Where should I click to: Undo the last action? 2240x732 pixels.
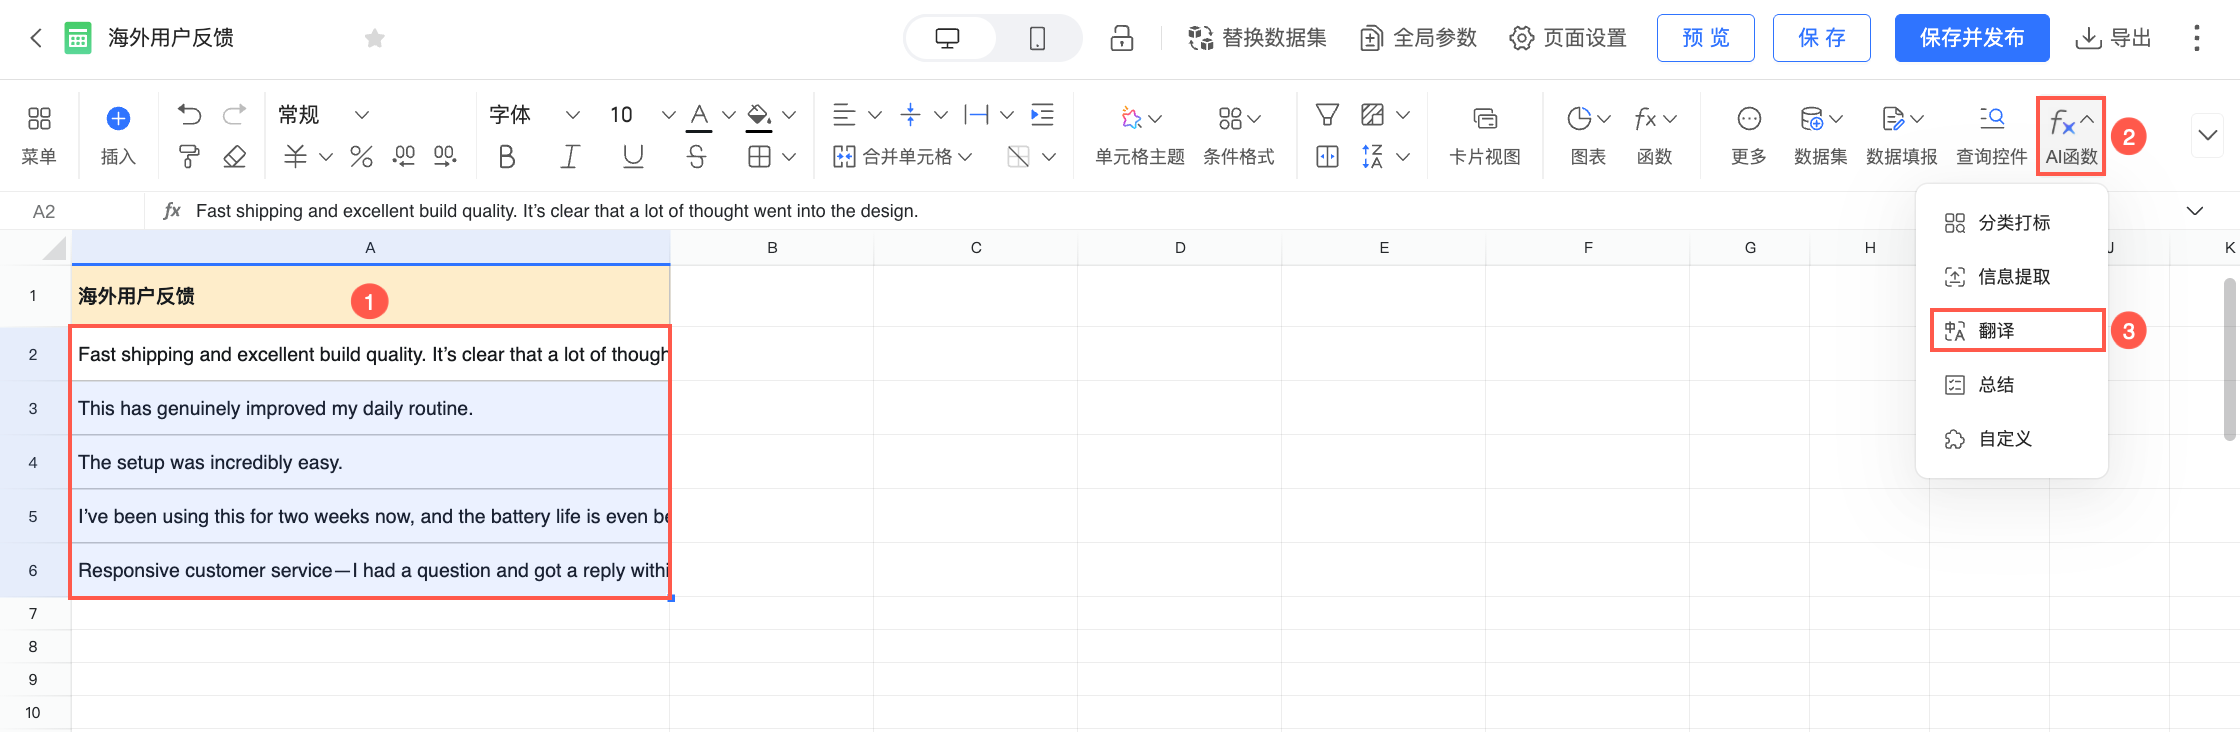pyautogui.click(x=190, y=115)
